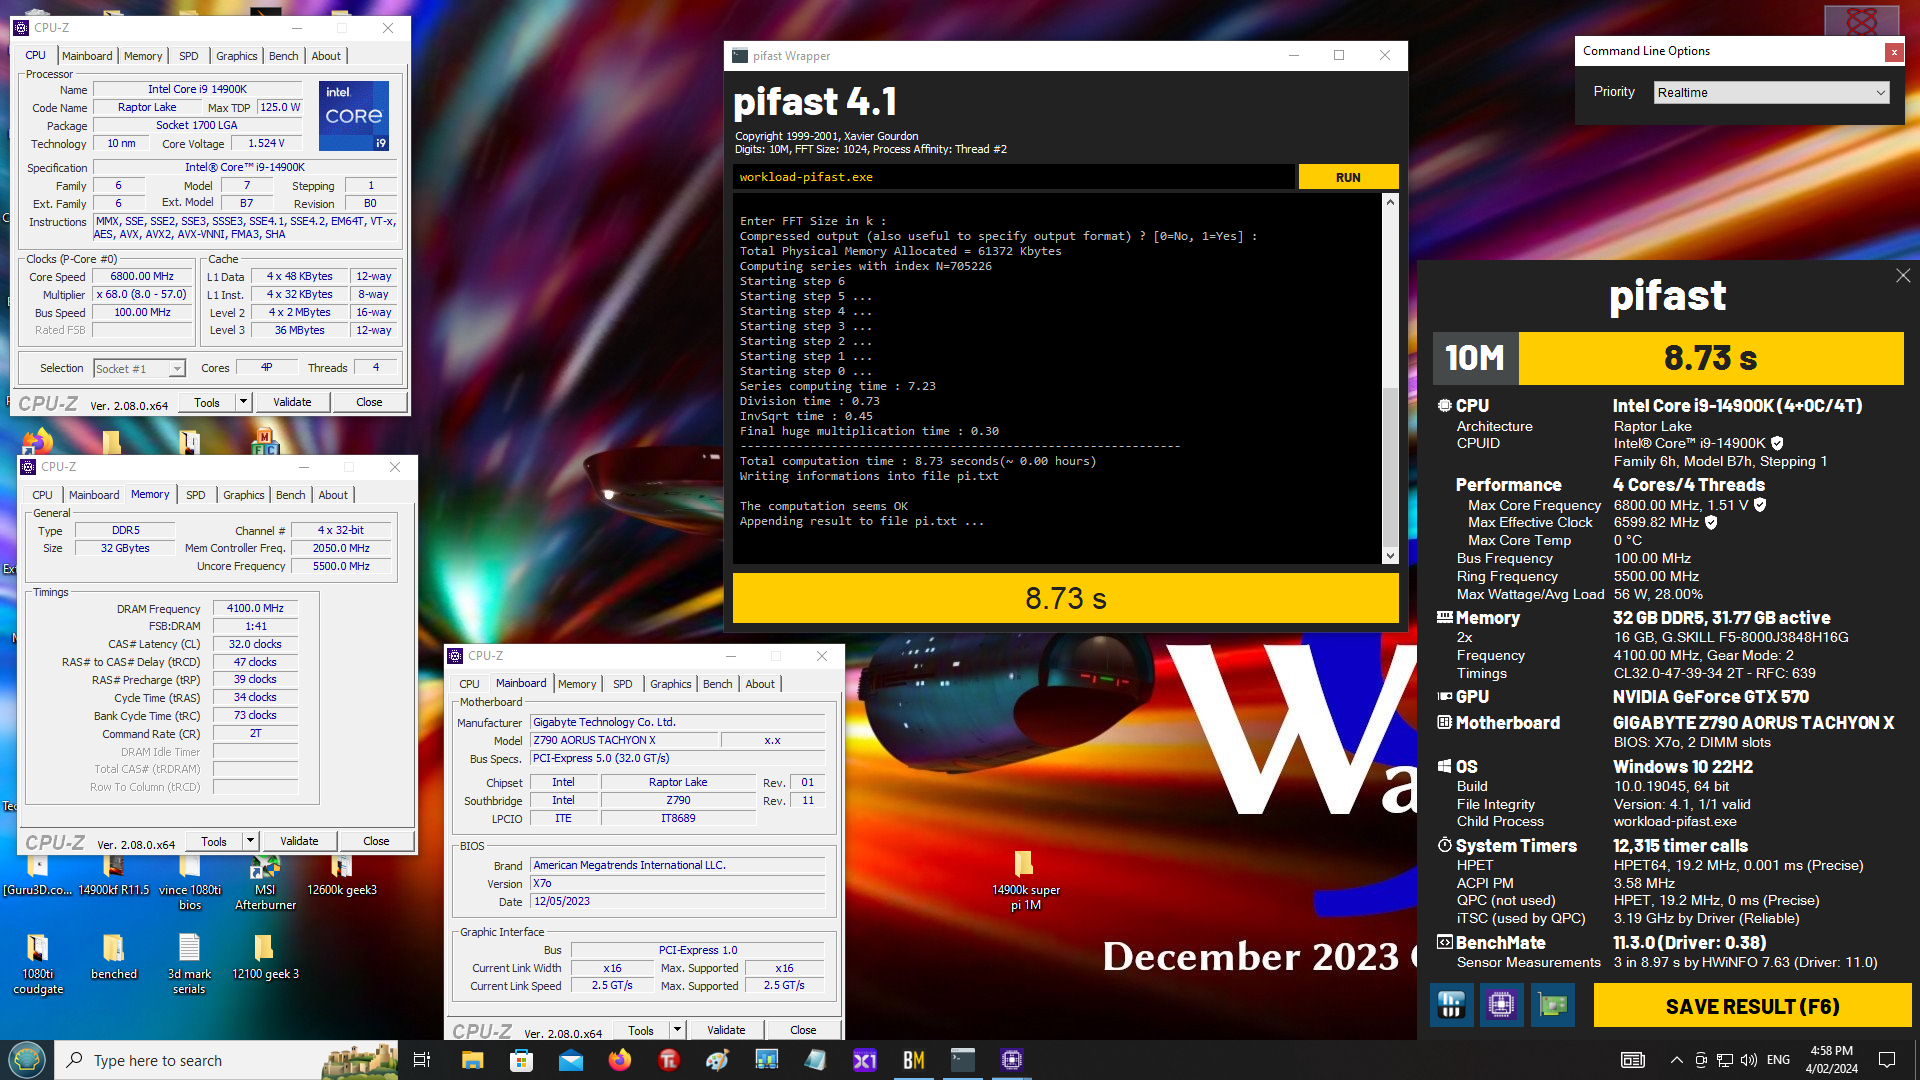
Task: Click the red TL icon in the taskbar
Action: (668, 1060)
